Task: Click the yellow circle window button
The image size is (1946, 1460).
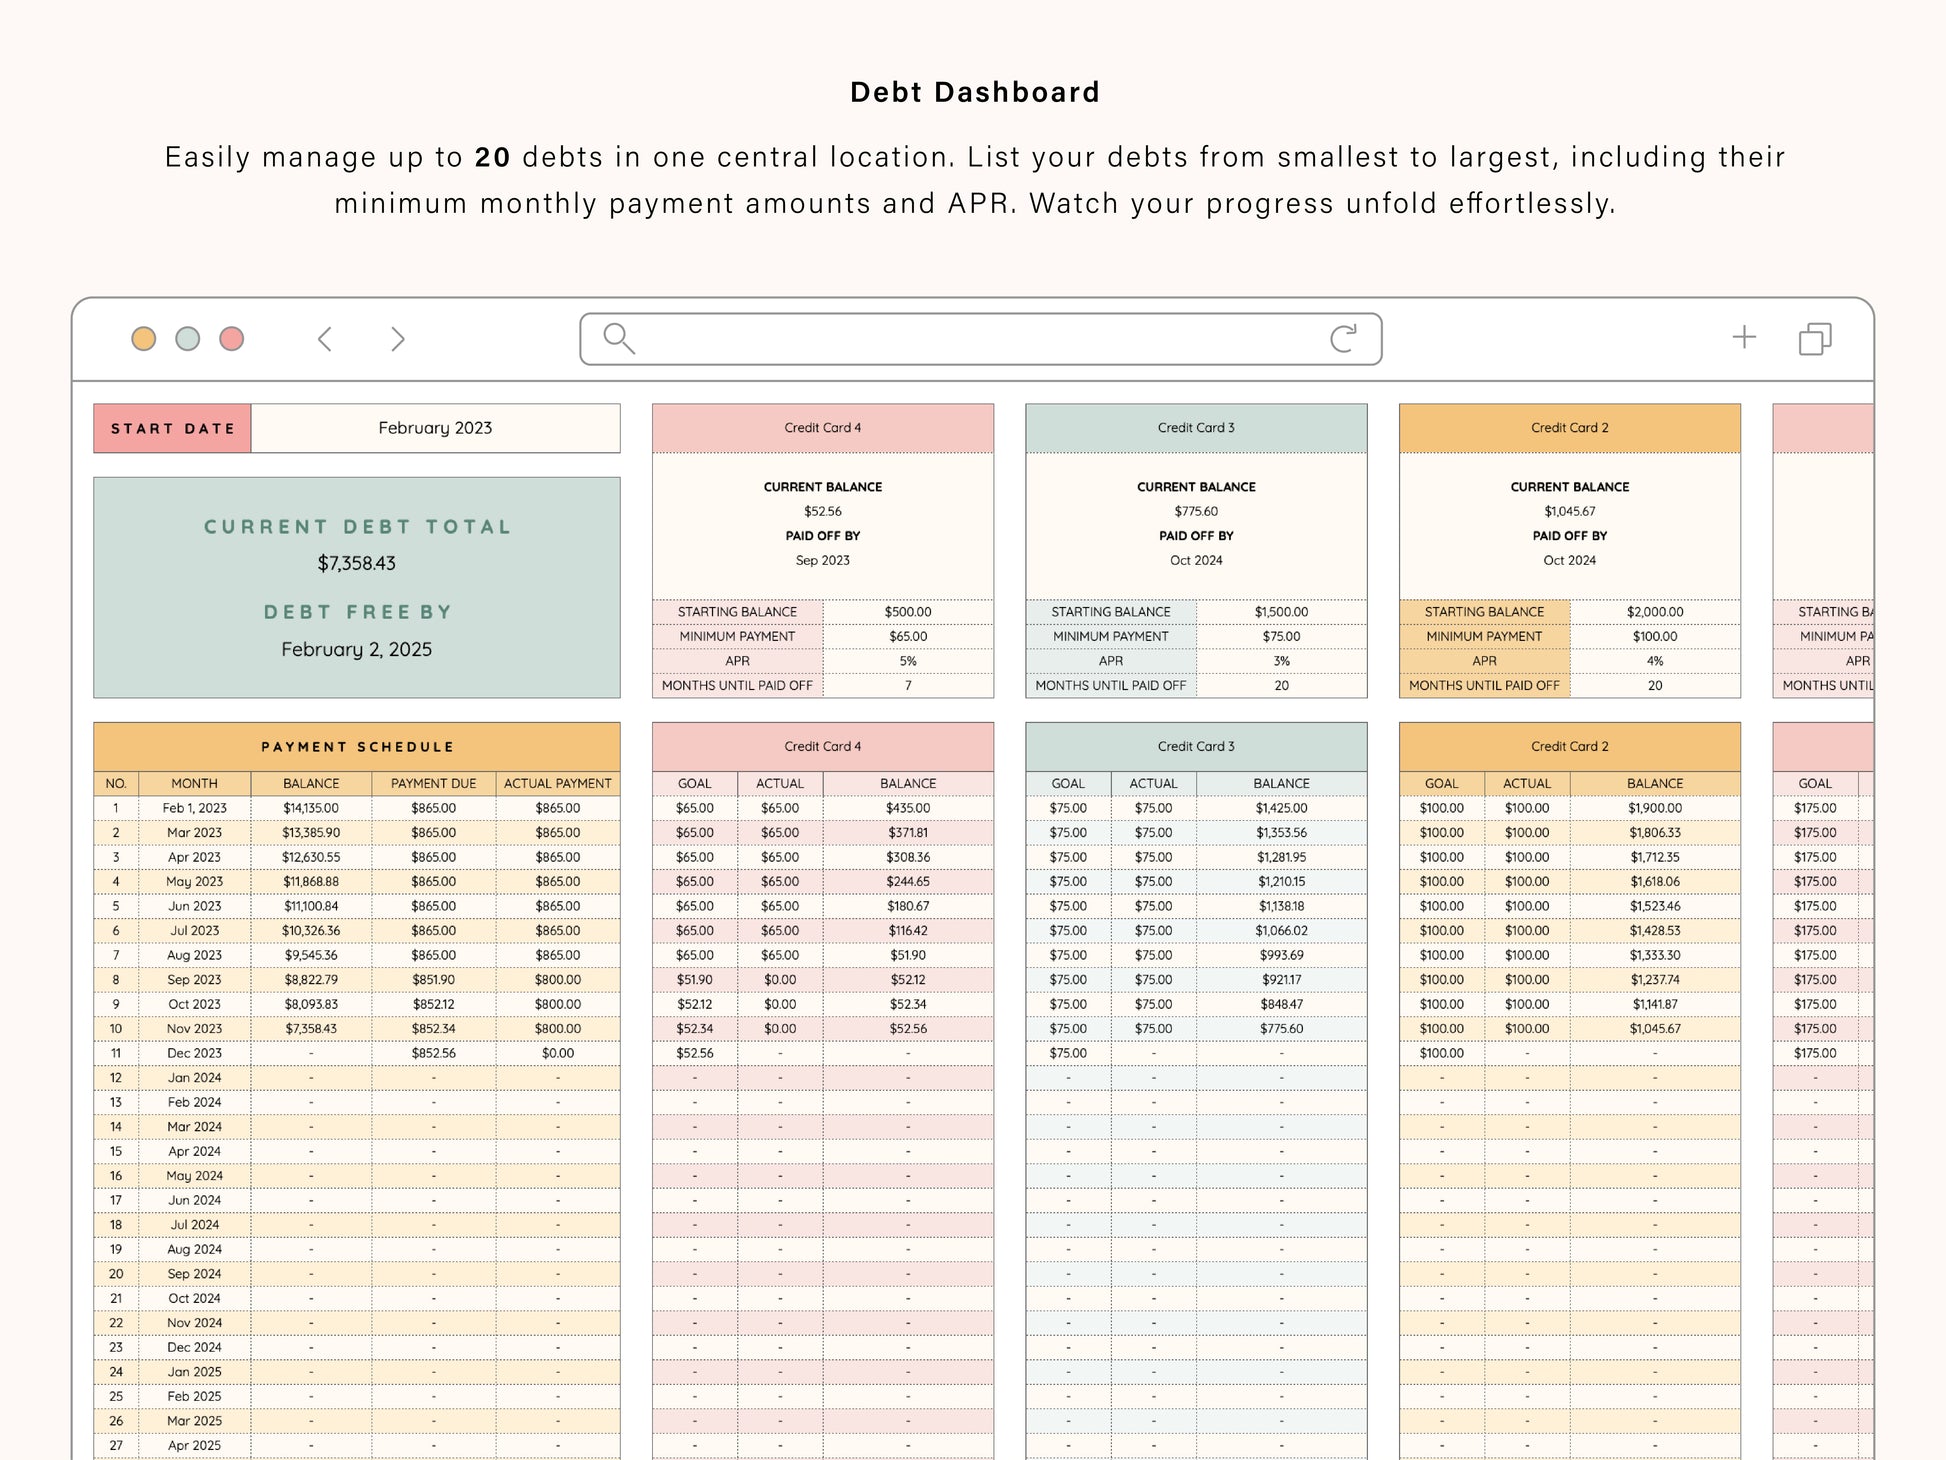Action: click(x=144, y=339)
